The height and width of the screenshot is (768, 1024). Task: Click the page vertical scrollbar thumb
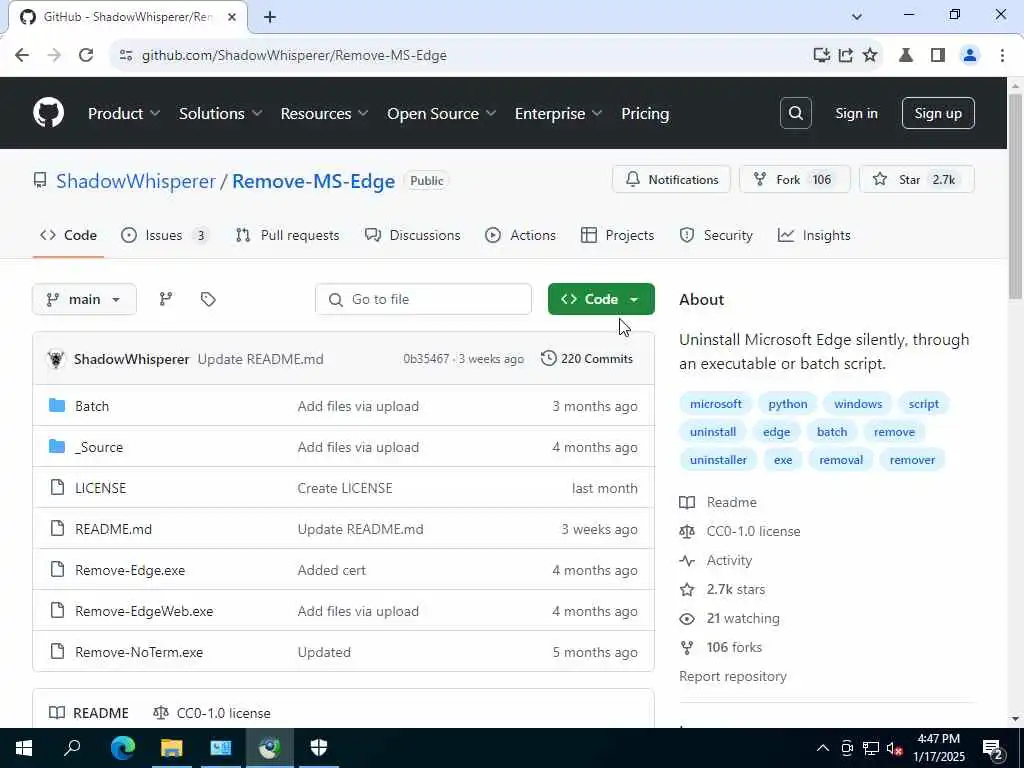coord(1015,196)
